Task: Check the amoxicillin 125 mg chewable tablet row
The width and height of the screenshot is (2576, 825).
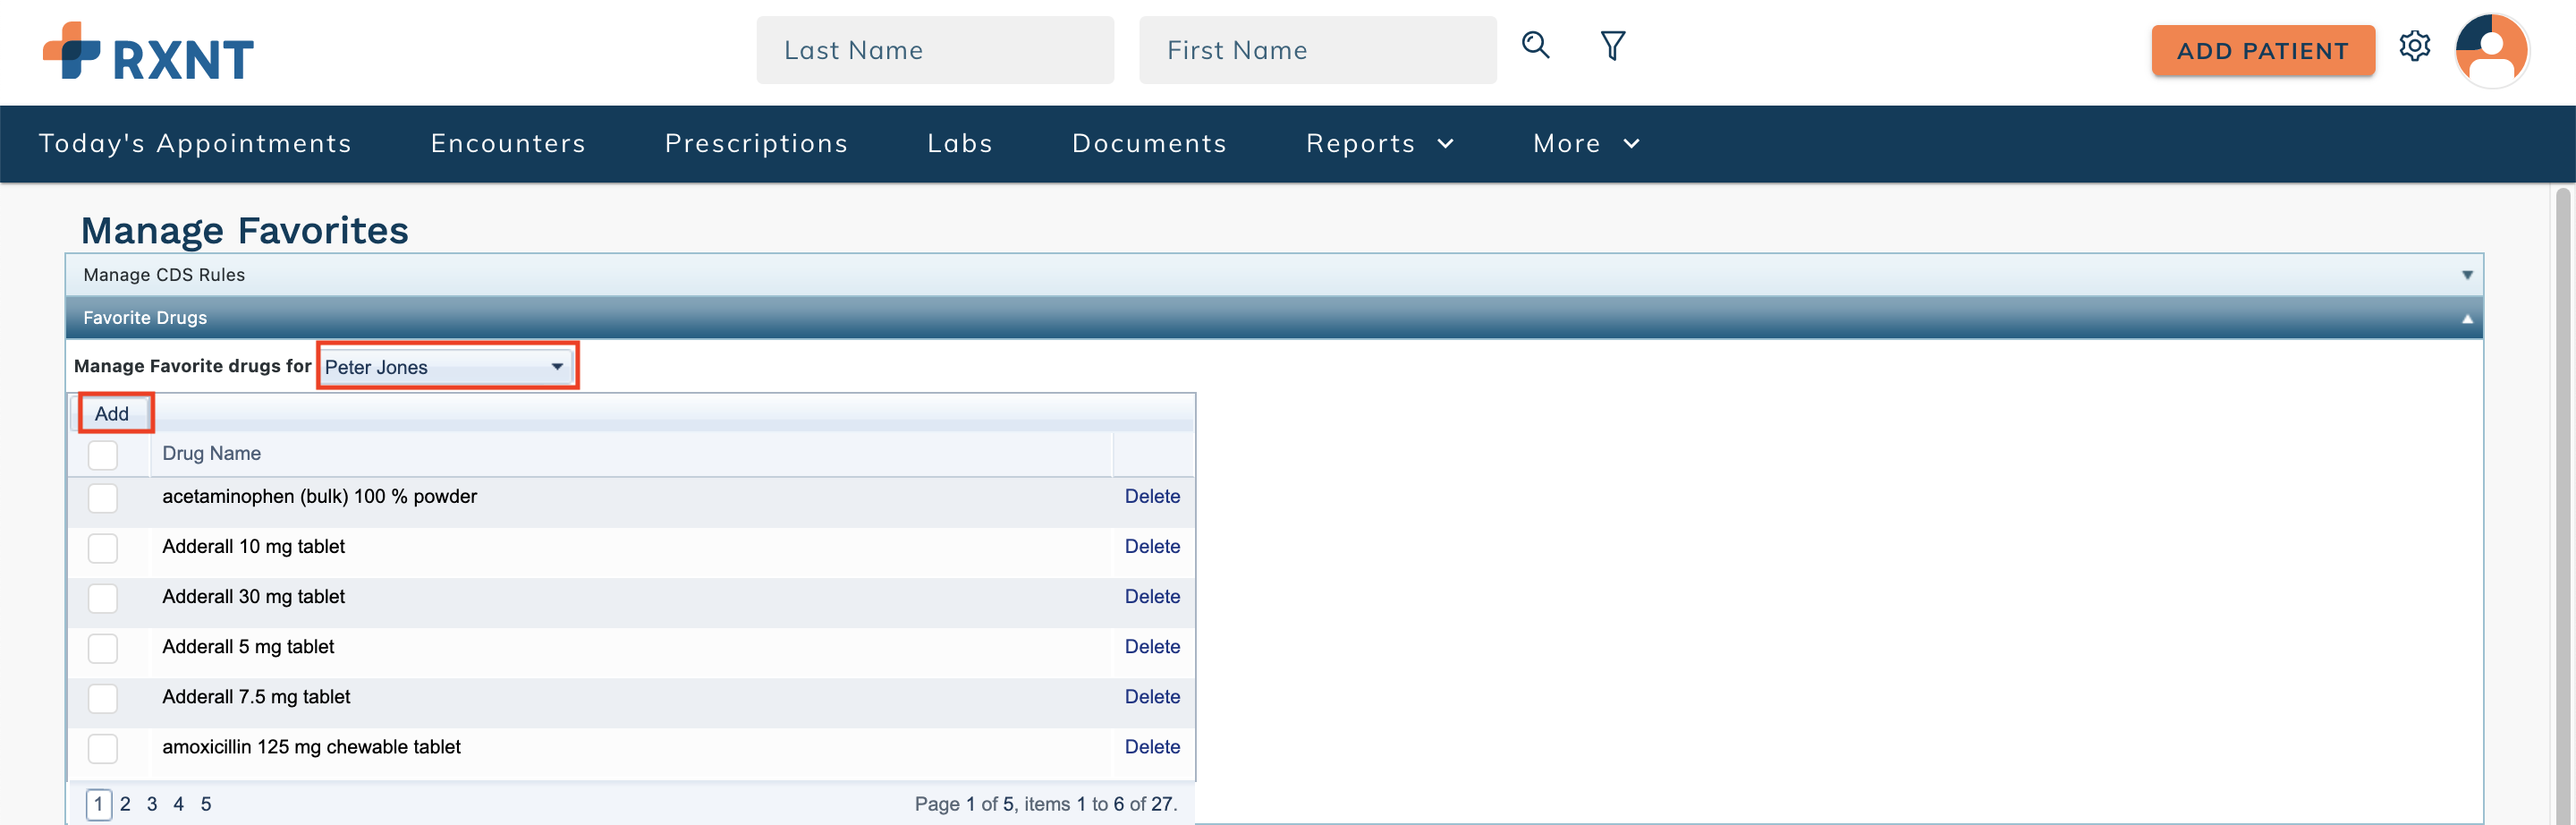Action: (x=103, y=748)
